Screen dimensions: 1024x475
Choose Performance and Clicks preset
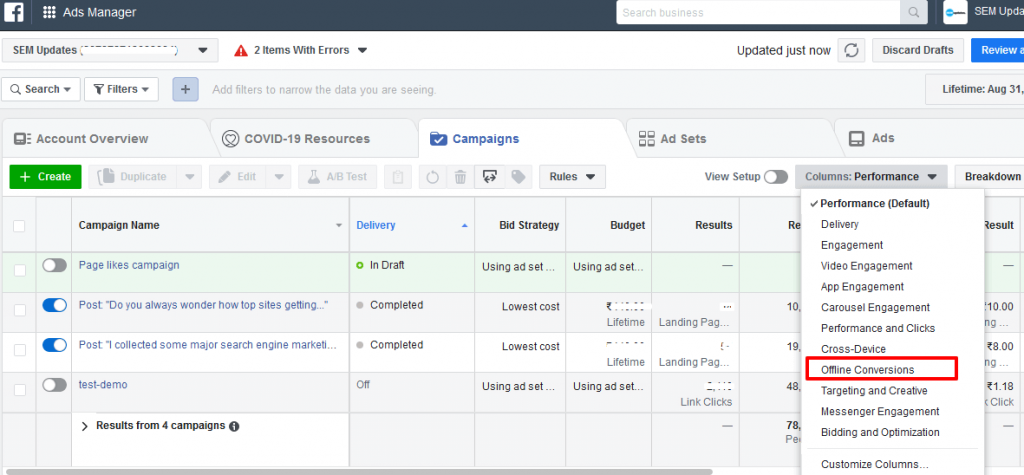[x=878, y=328]
